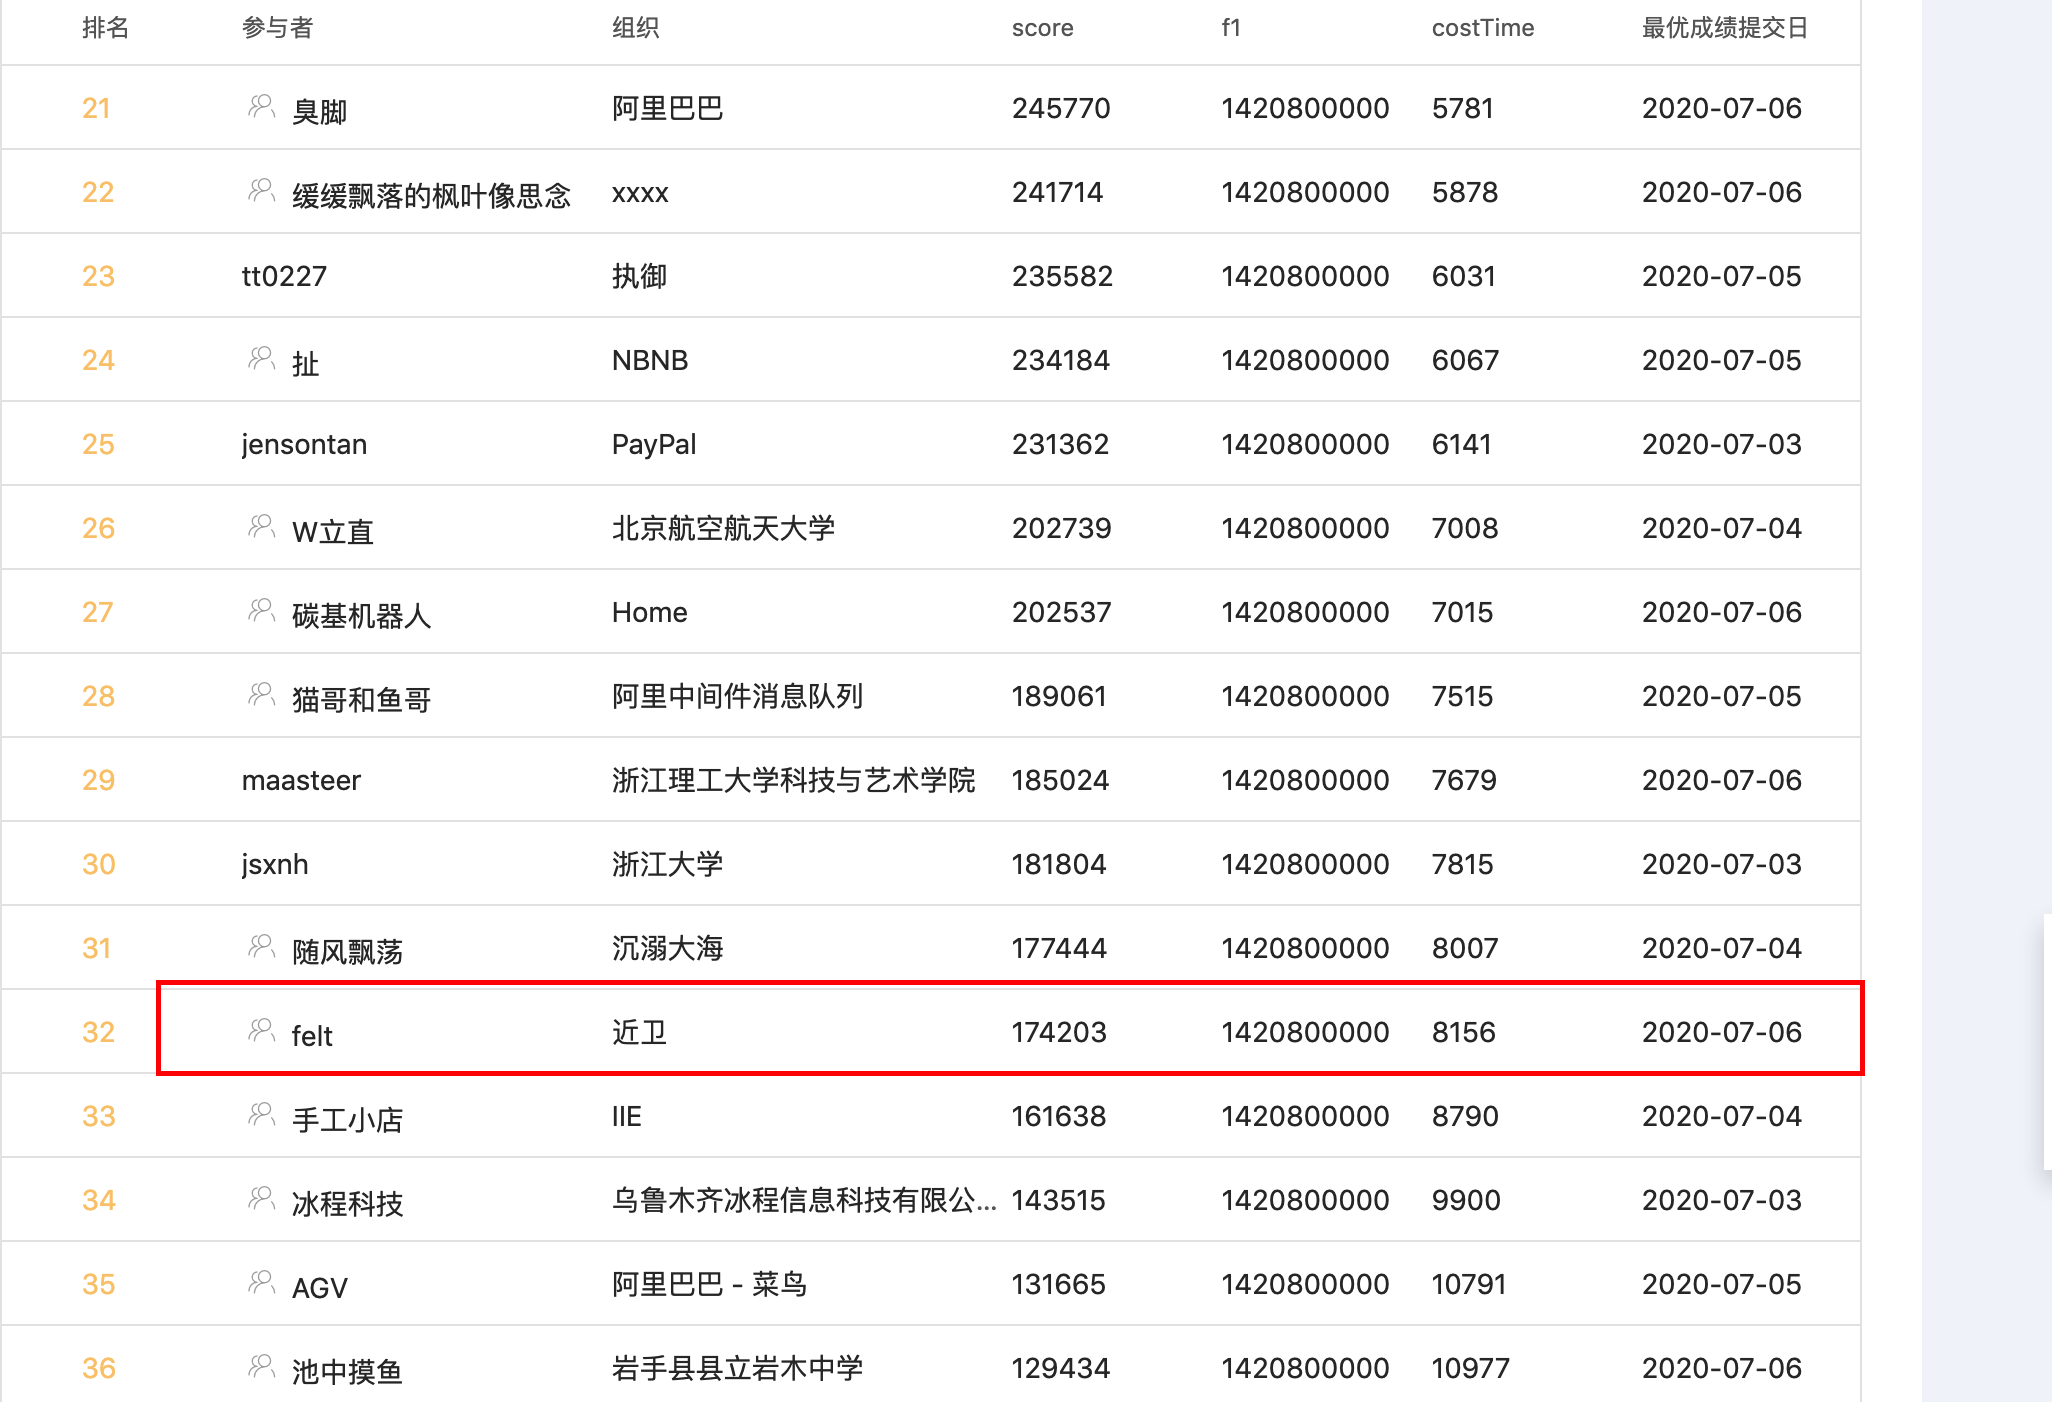Select participant name jensontan

305,444
